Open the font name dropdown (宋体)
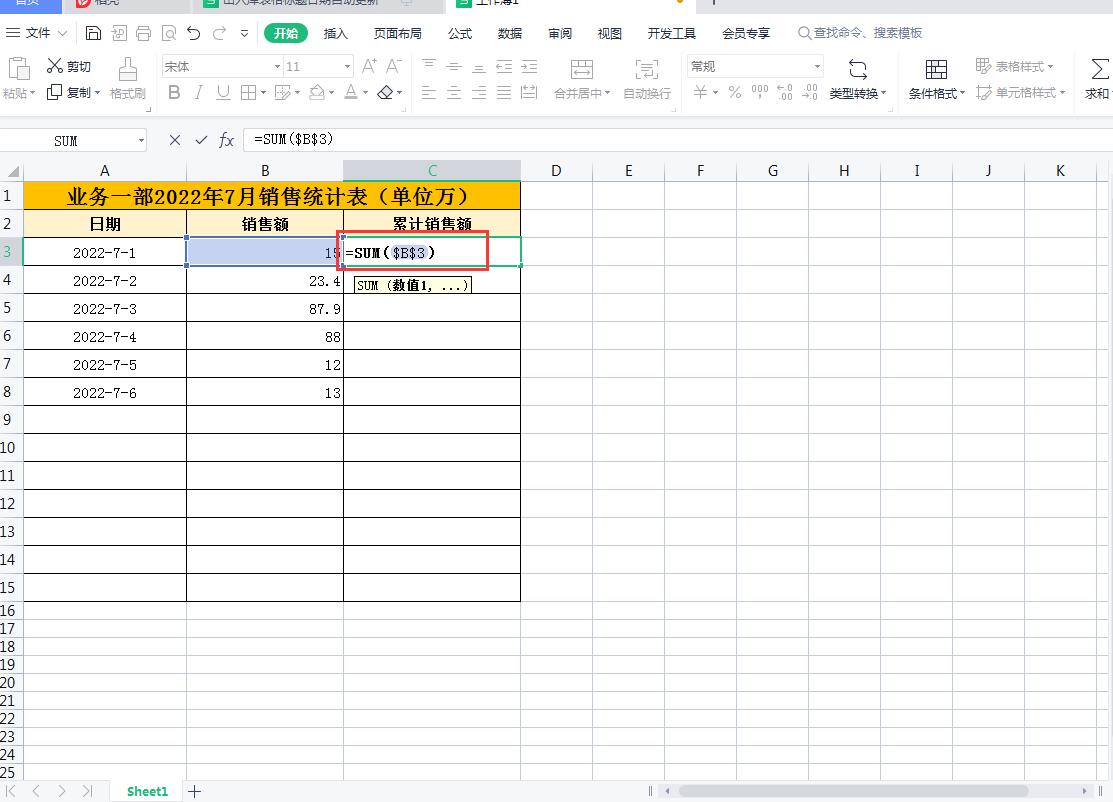 click(x=278, y=67)
